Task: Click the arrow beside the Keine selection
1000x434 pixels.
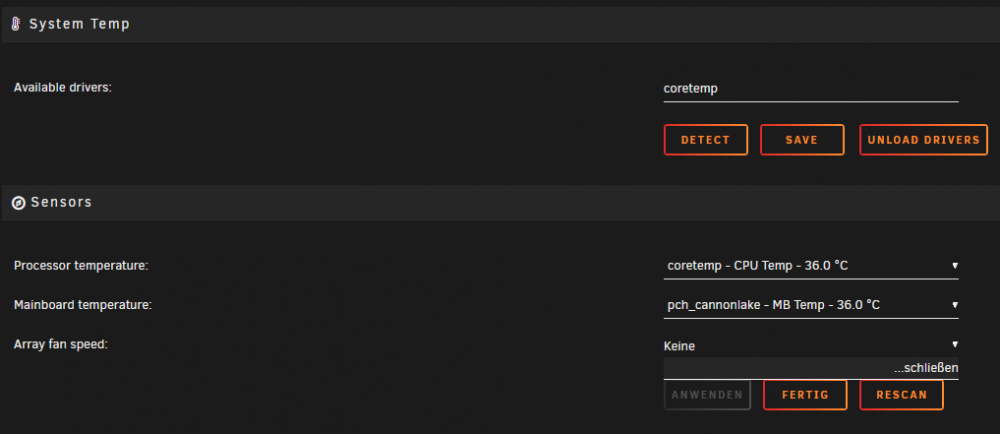Action: coord(955,344)
